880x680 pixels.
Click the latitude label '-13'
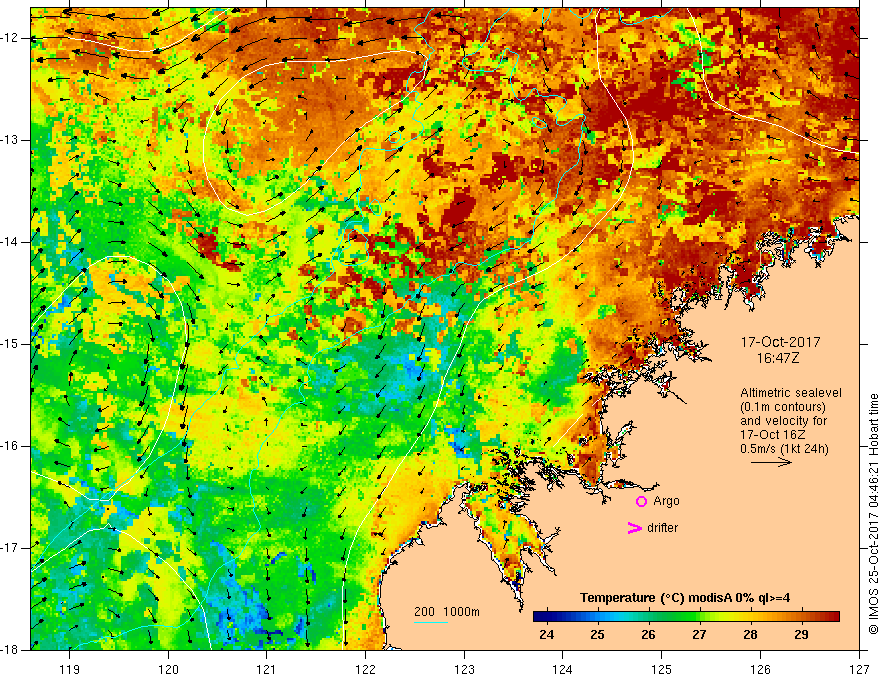tap(11, 140)
